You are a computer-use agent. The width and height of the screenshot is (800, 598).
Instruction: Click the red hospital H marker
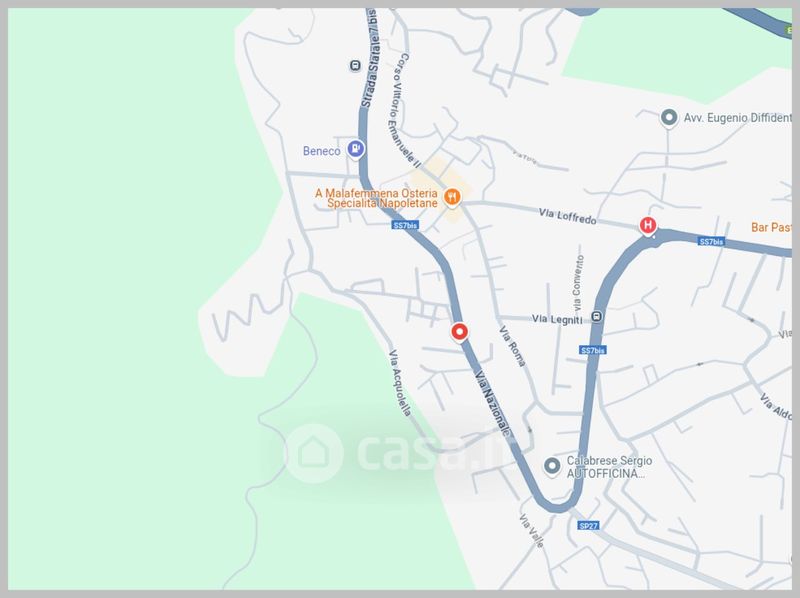(x=647, y=225)
